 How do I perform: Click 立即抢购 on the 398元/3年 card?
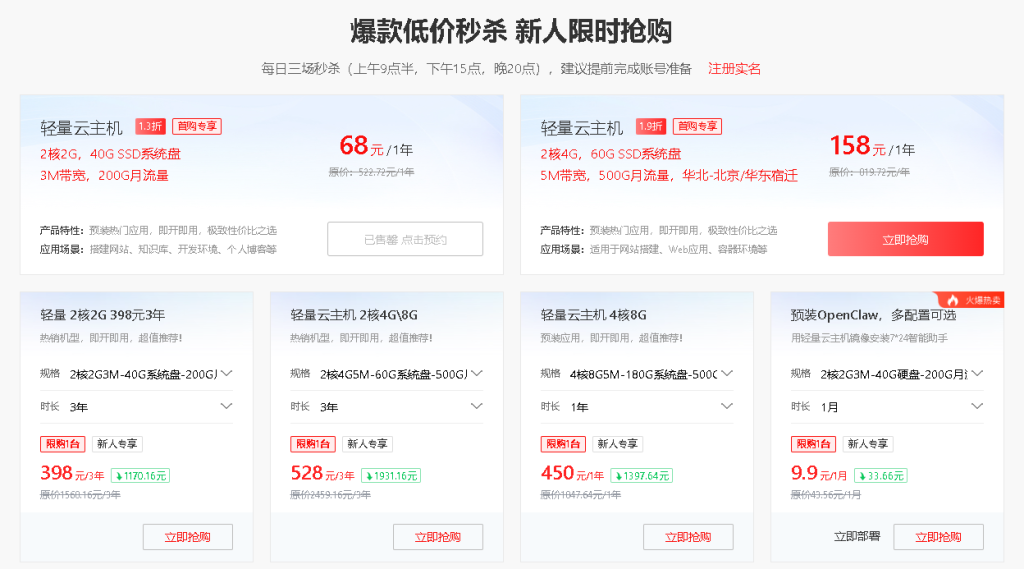tap(188, 537)
